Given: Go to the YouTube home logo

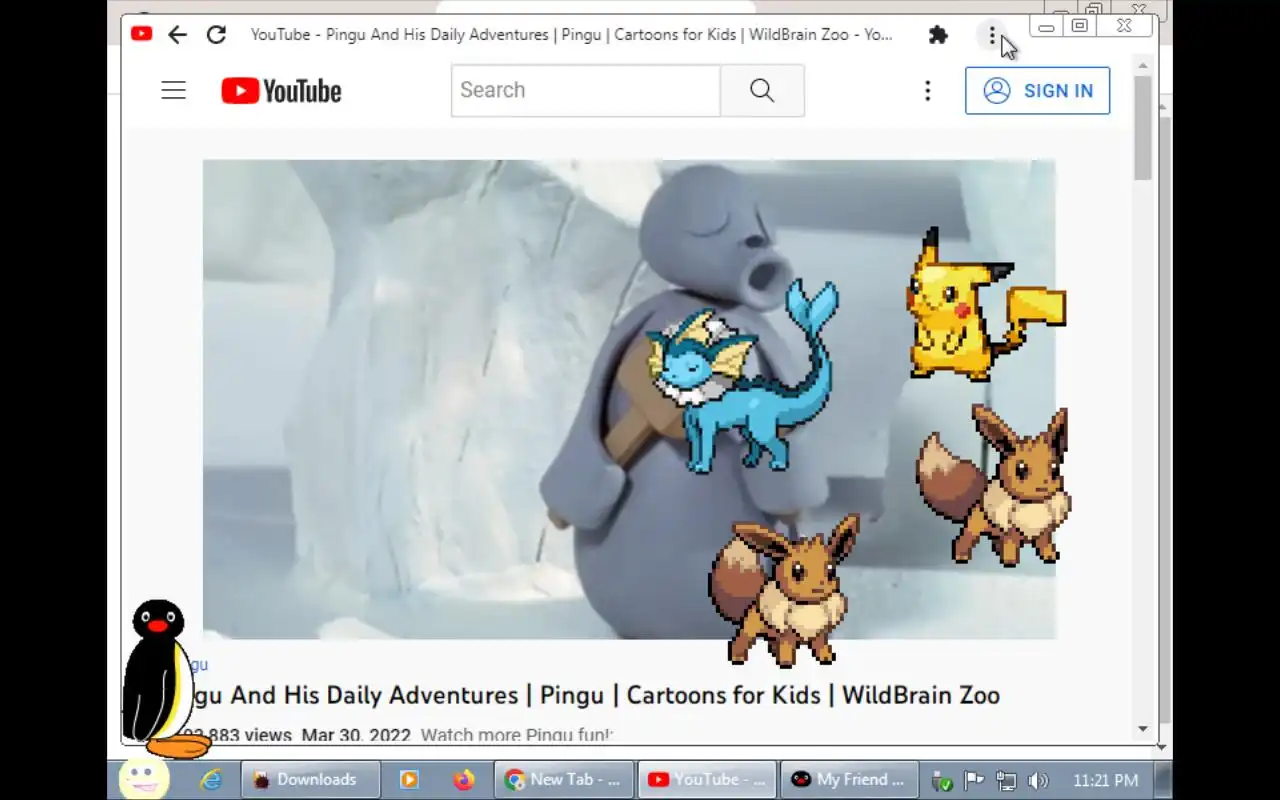Looking at the screenshot, I should (x=282, y=91).
